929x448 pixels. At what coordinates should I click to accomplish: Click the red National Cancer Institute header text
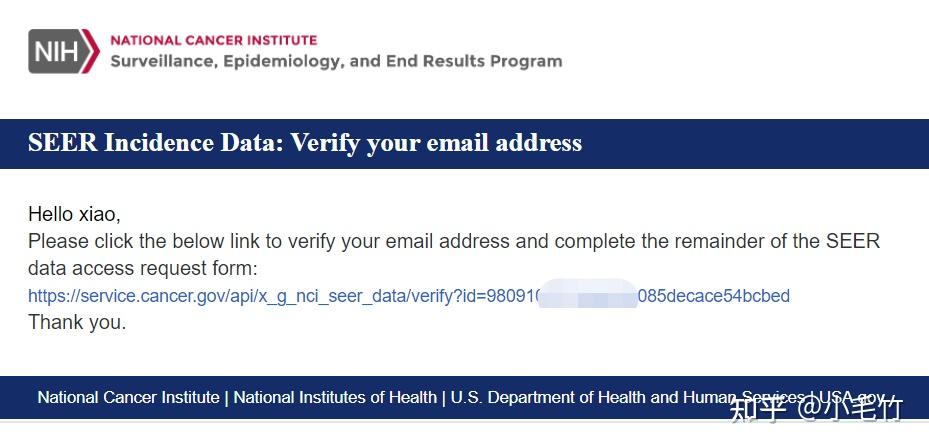pos(213,40)
